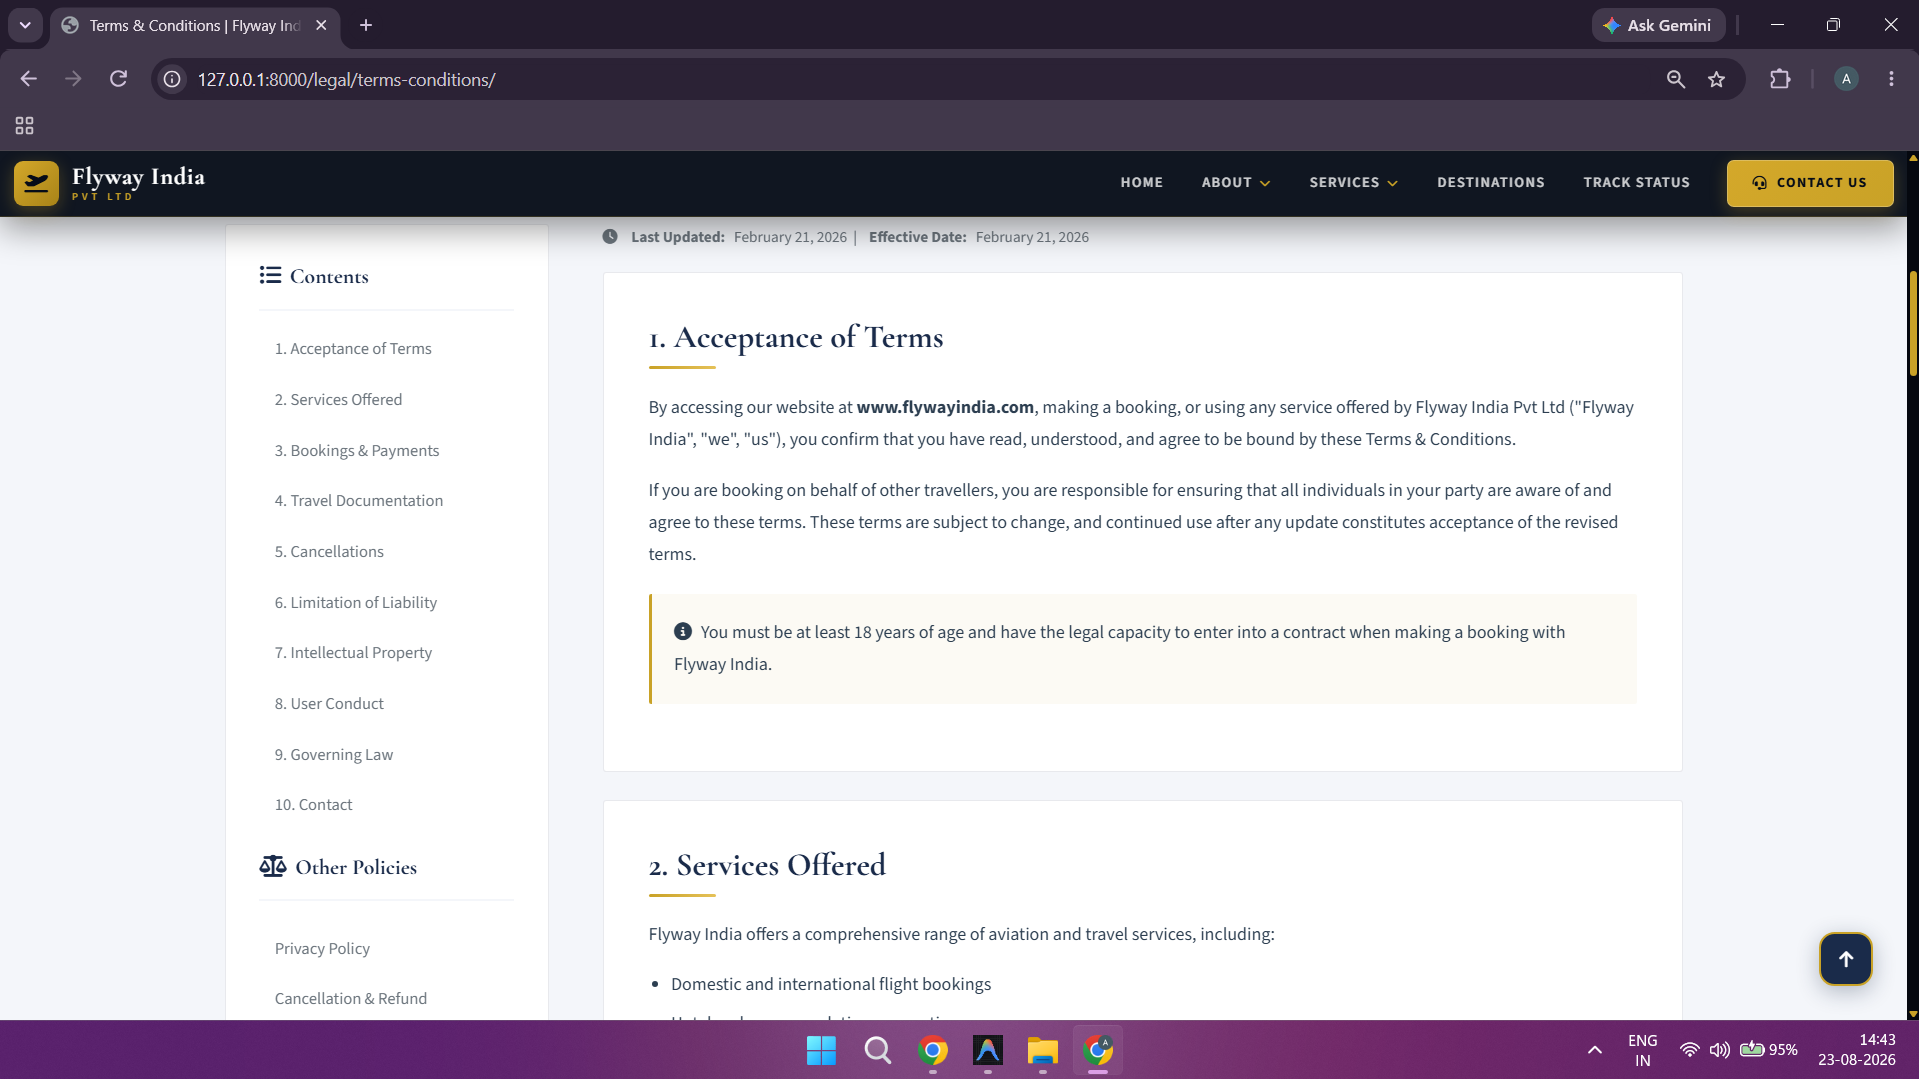The image size is (1919, 1079).
Task: Click the browser back arrow
Action: (x=28, y=79)
